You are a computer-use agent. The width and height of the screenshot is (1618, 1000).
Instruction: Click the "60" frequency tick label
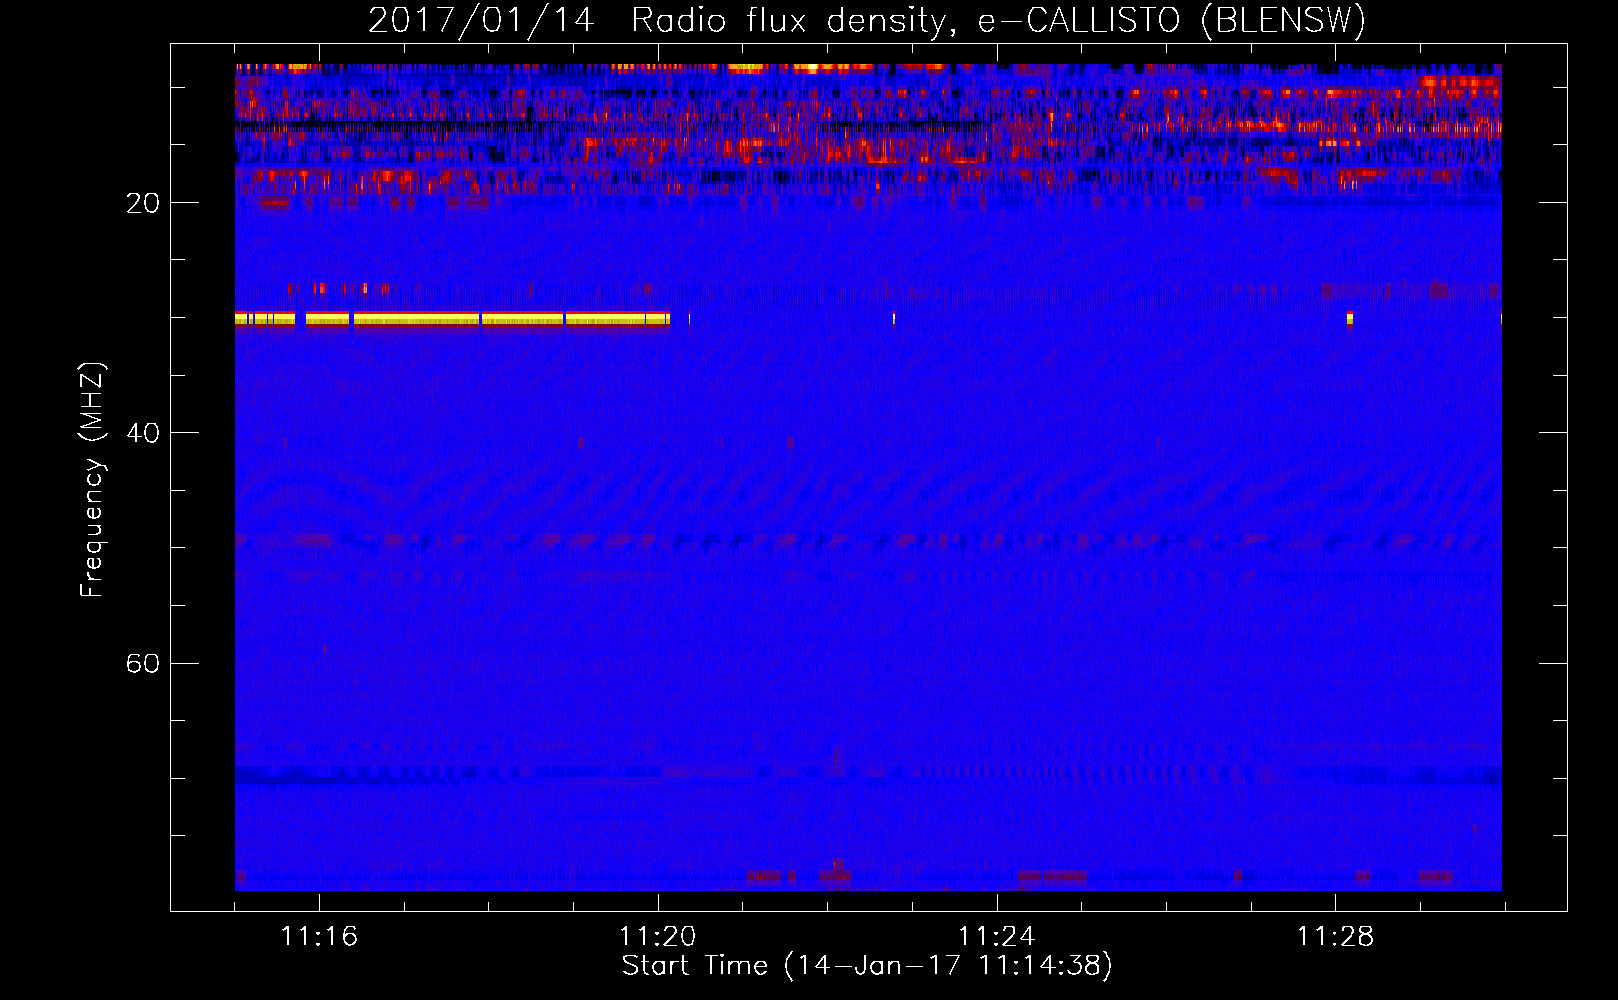(143, 663)
